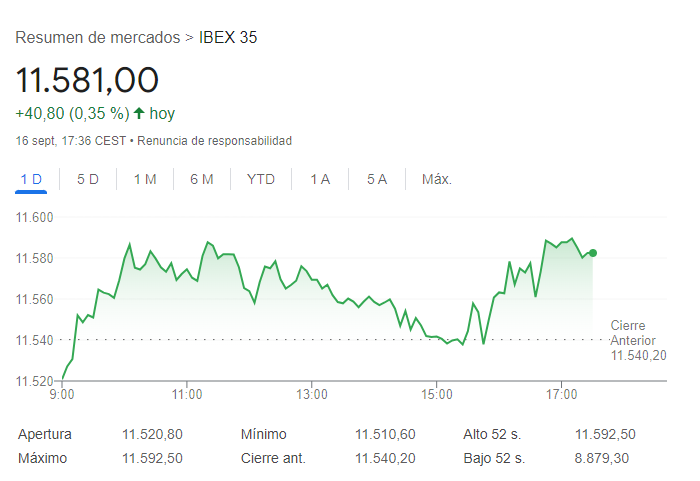Click the Apertura value 11.520,80
The width and height of the screenshot is (700, 481).
[x=152, y=434]
